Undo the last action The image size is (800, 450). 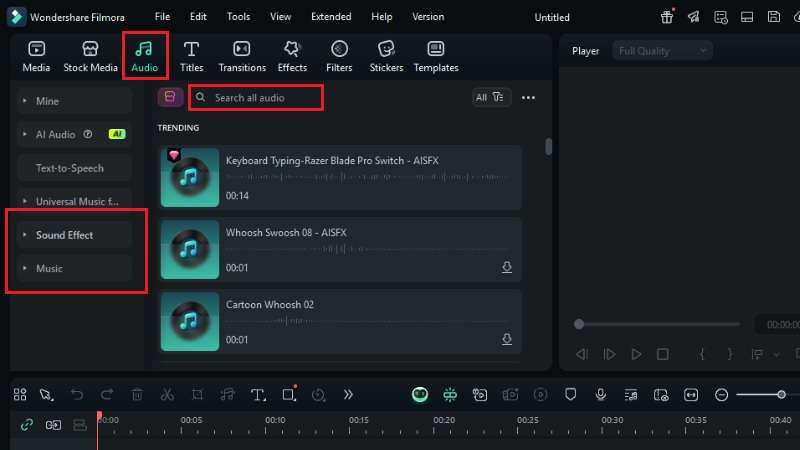click(x=77, y=394)
